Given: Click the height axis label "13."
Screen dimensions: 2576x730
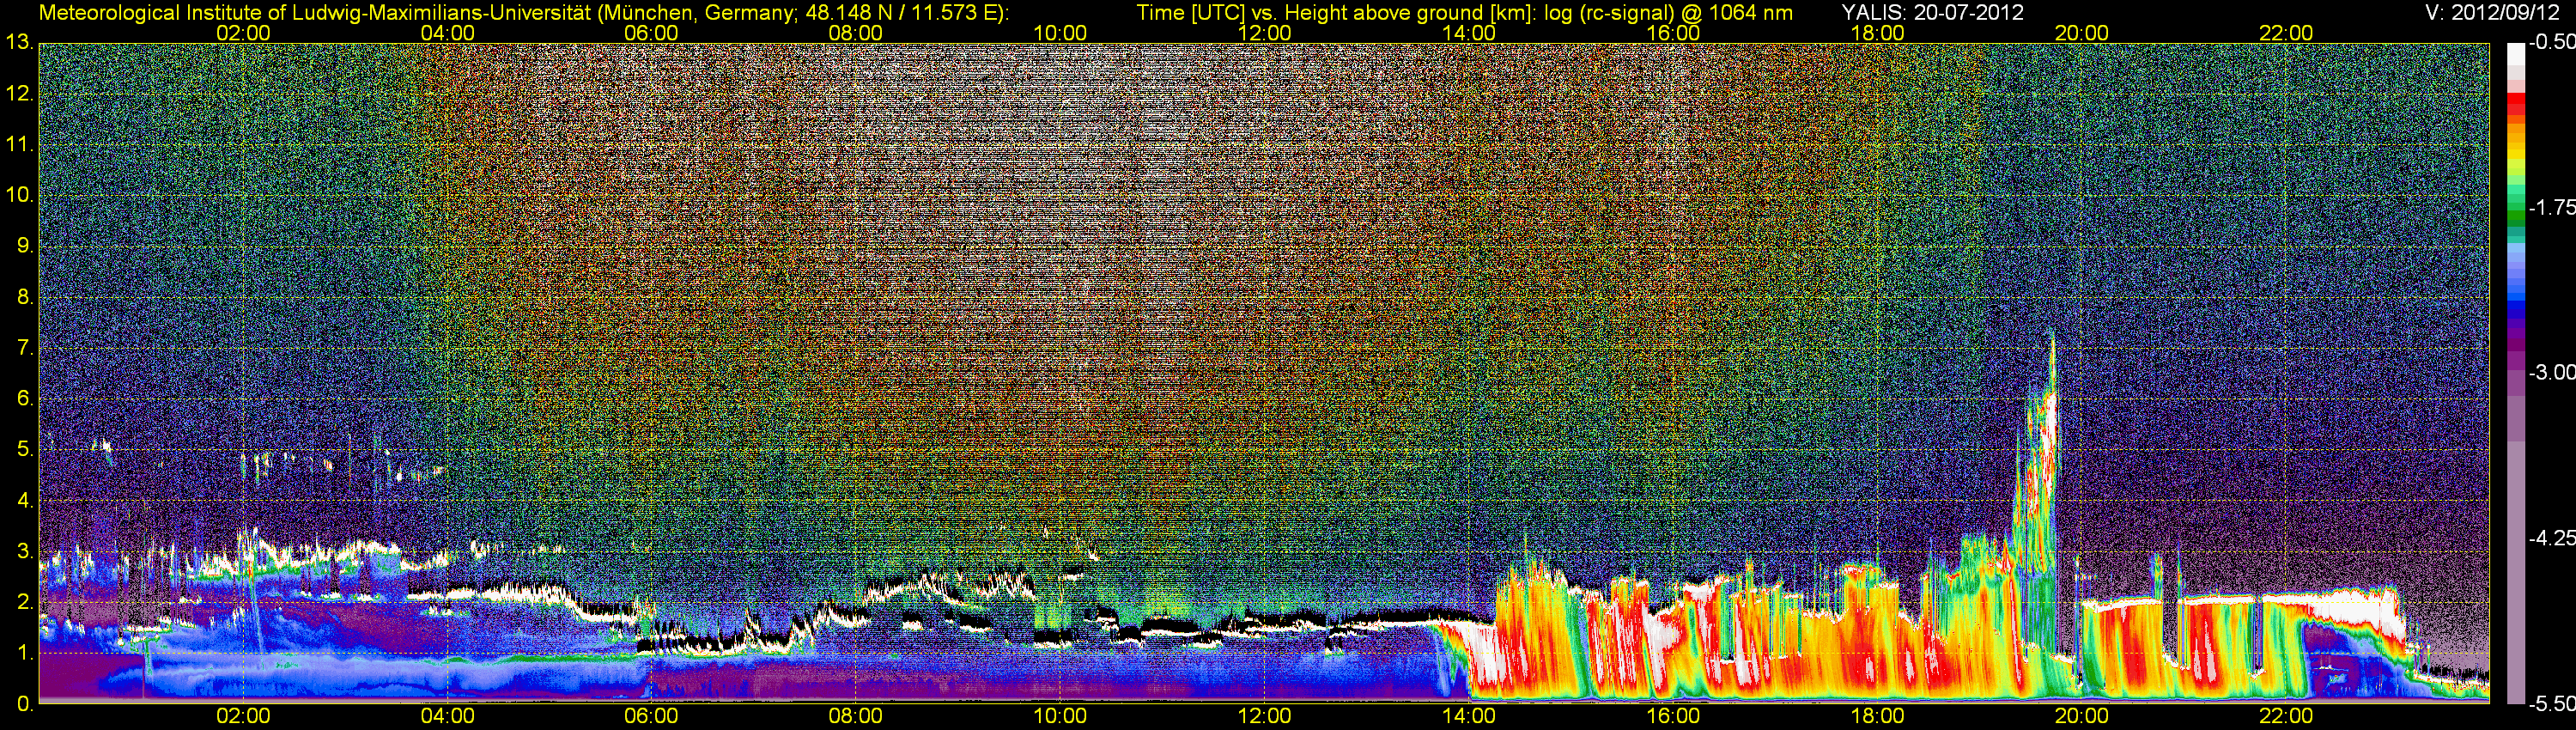Looking at the screenshot, I should [x=19, y=43].
